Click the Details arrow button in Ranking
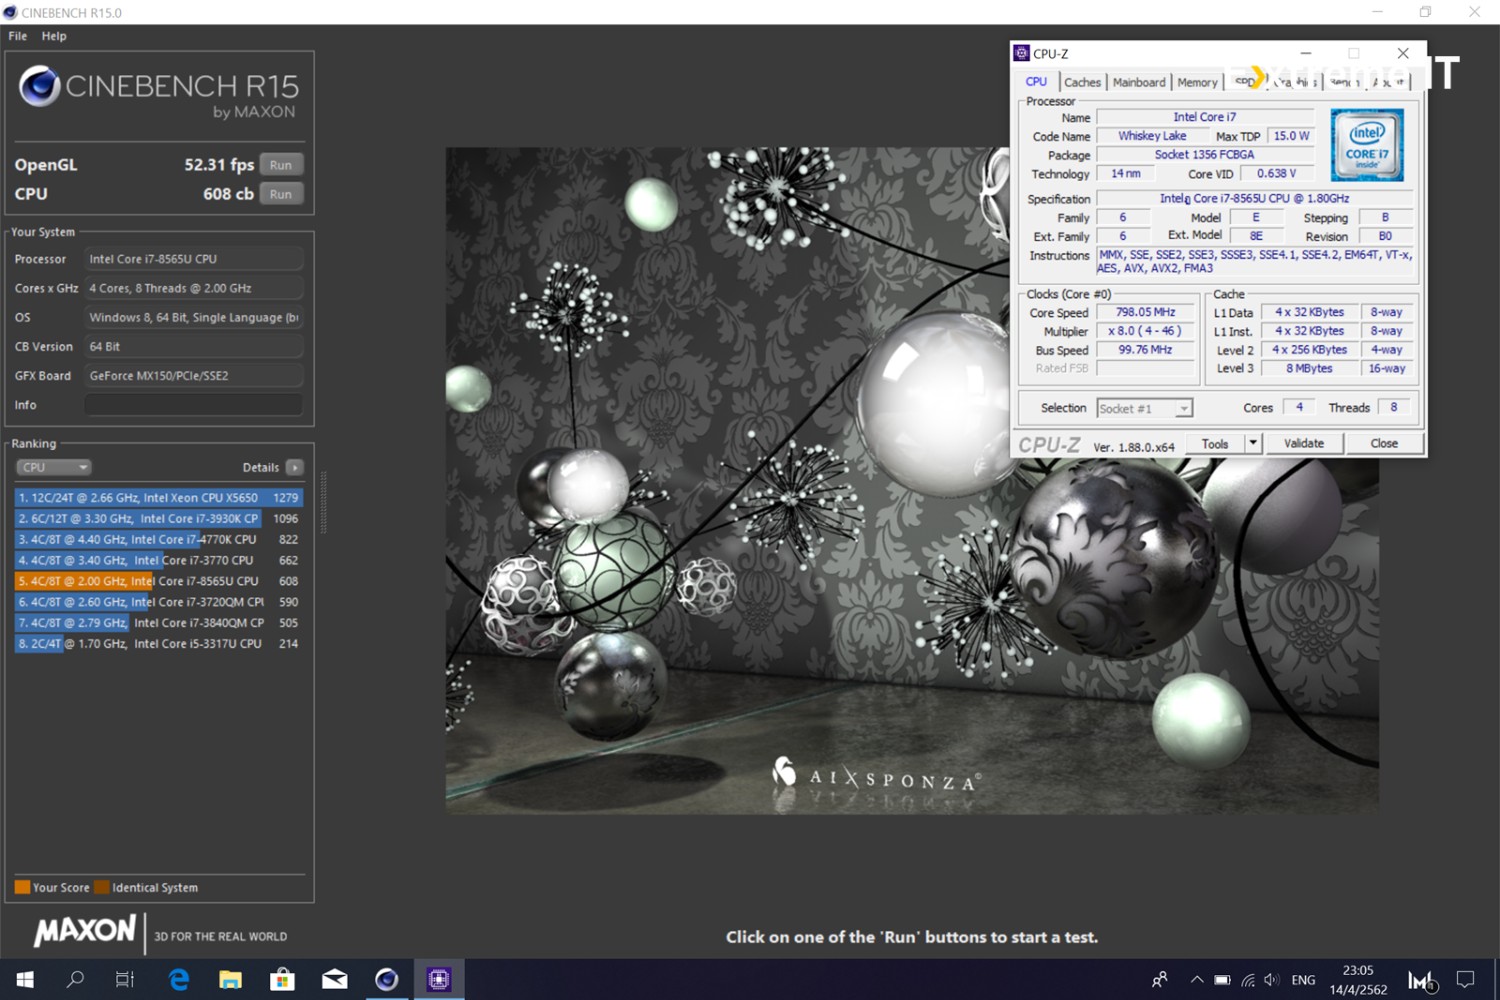Viewport: 1500px width, 1000px height. point(295,467)
